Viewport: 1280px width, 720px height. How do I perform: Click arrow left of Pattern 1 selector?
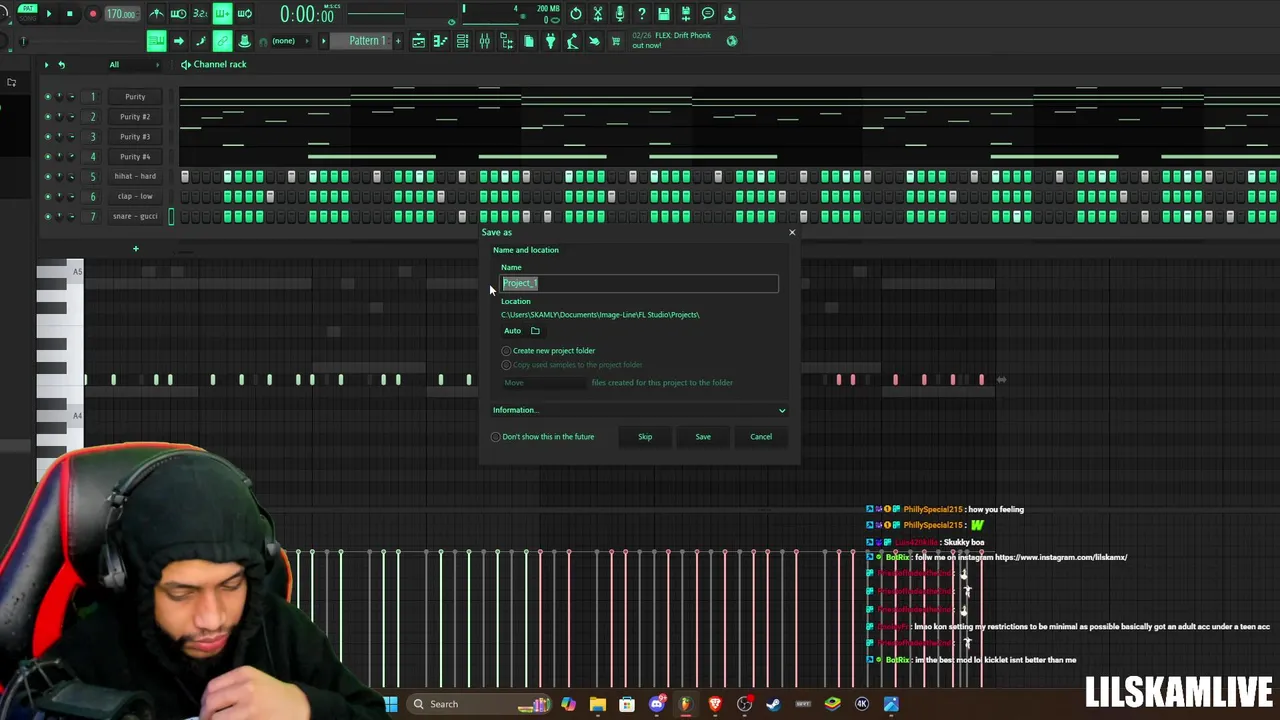[x=323, y=41]
